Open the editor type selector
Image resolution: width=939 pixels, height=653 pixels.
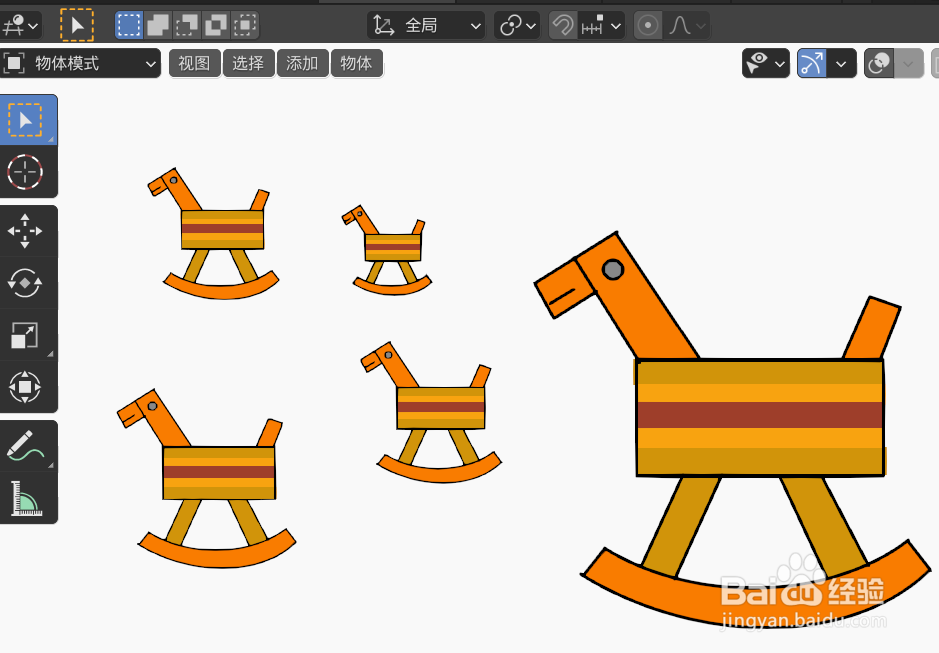pyautogui.click(x=21, y=24)
